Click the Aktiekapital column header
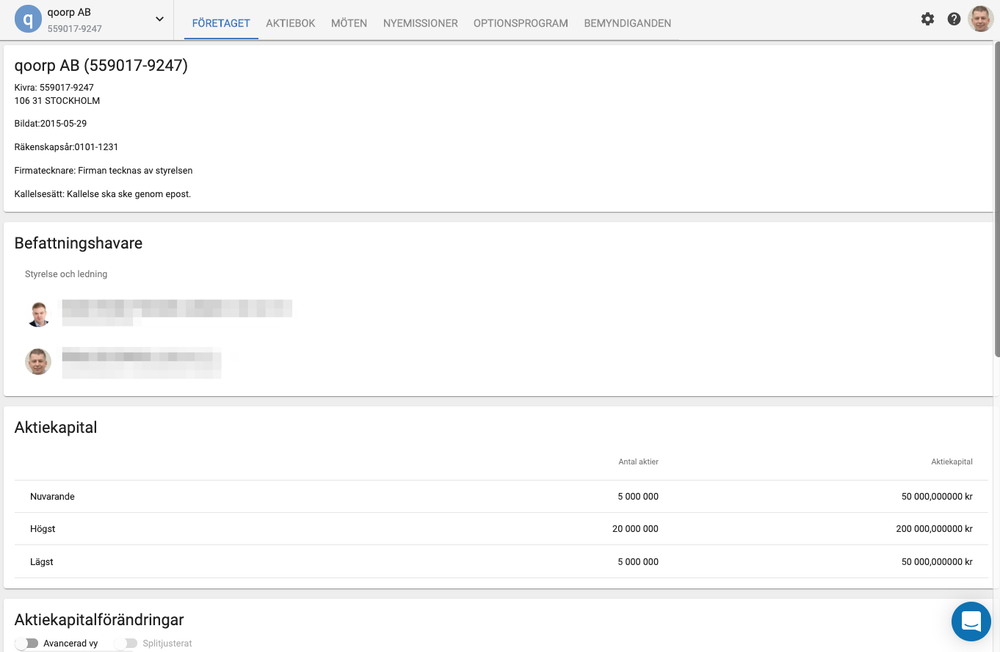Viewport: 1000px width, 652px height. 952,462
